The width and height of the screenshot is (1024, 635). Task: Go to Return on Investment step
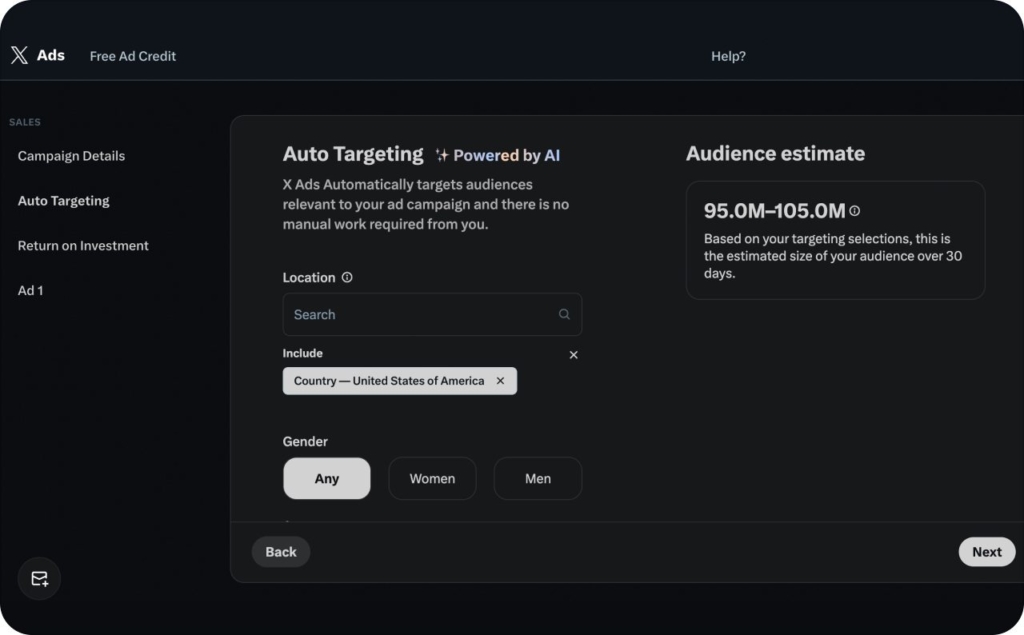coord(83,246)
